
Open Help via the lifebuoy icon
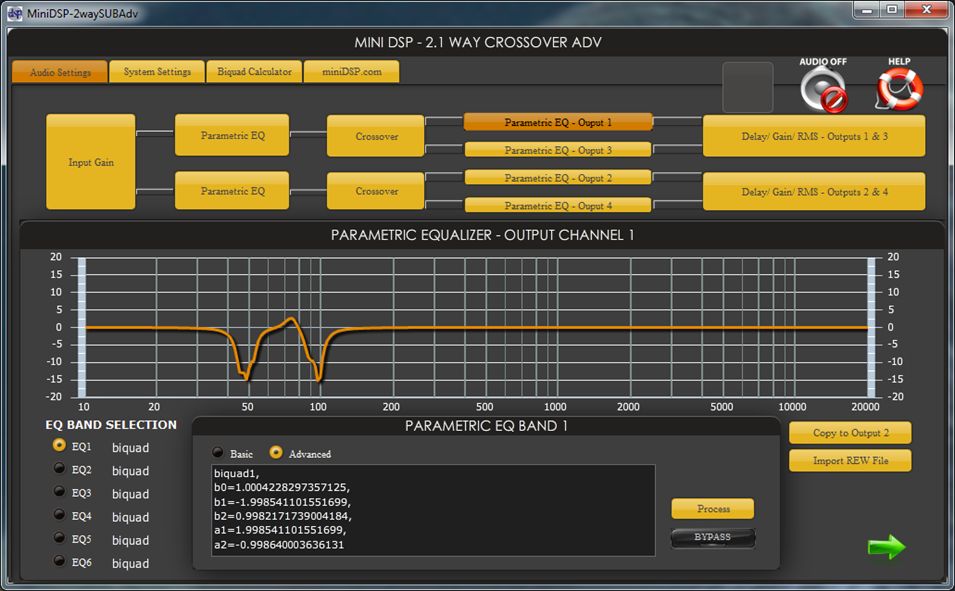[x=900, y=89]
